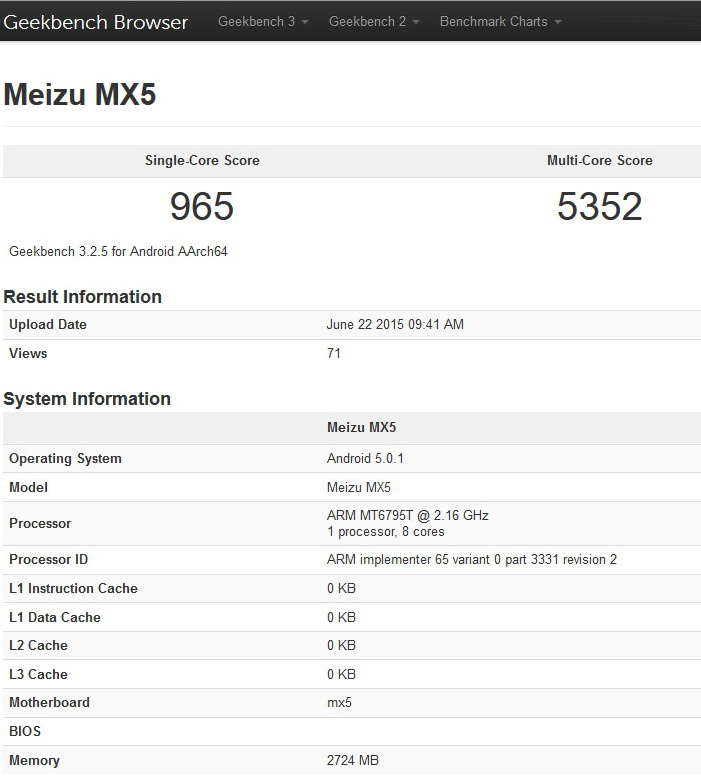701x783 pixels.
Task: Click the Upload Date value
Action: pos(395,325)
